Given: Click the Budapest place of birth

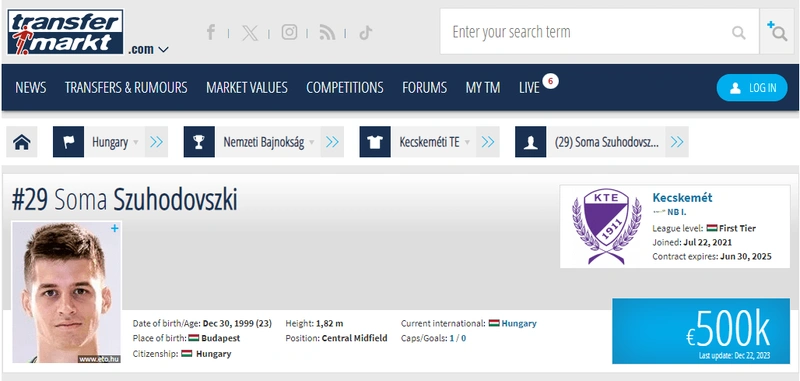Looking at the screenshot, I should [x=220, y=338].
